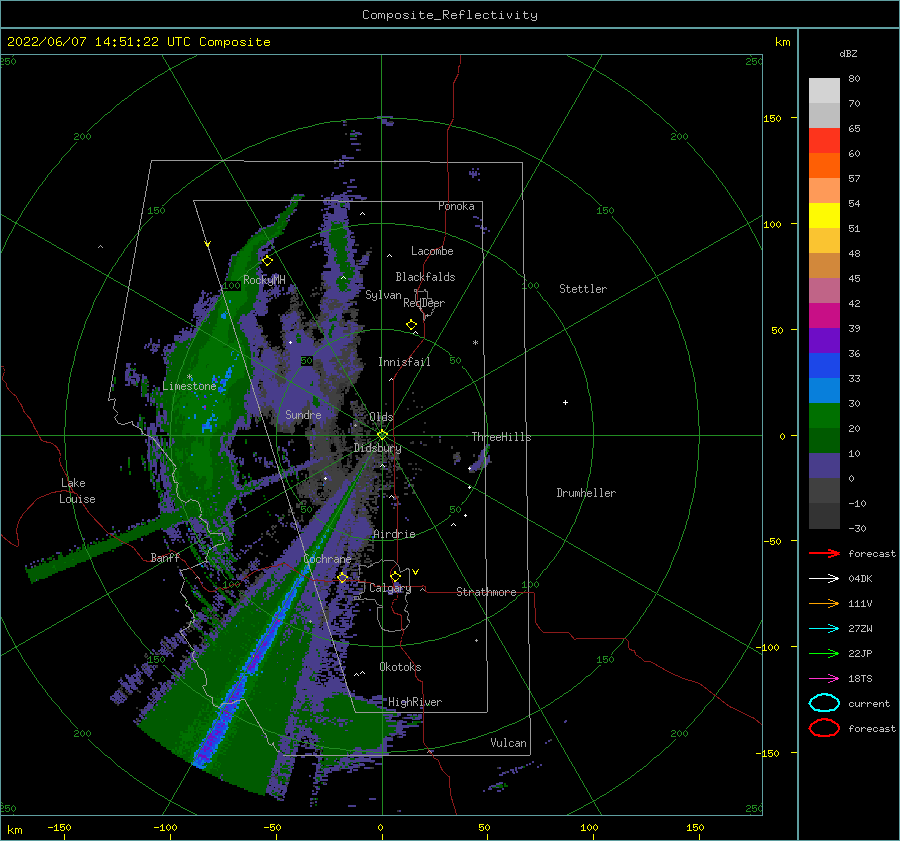The height and width of the screenshot is (841, 900).
Task: Select the orange 57-60 dBZ swatch
Action: point(824,166)
